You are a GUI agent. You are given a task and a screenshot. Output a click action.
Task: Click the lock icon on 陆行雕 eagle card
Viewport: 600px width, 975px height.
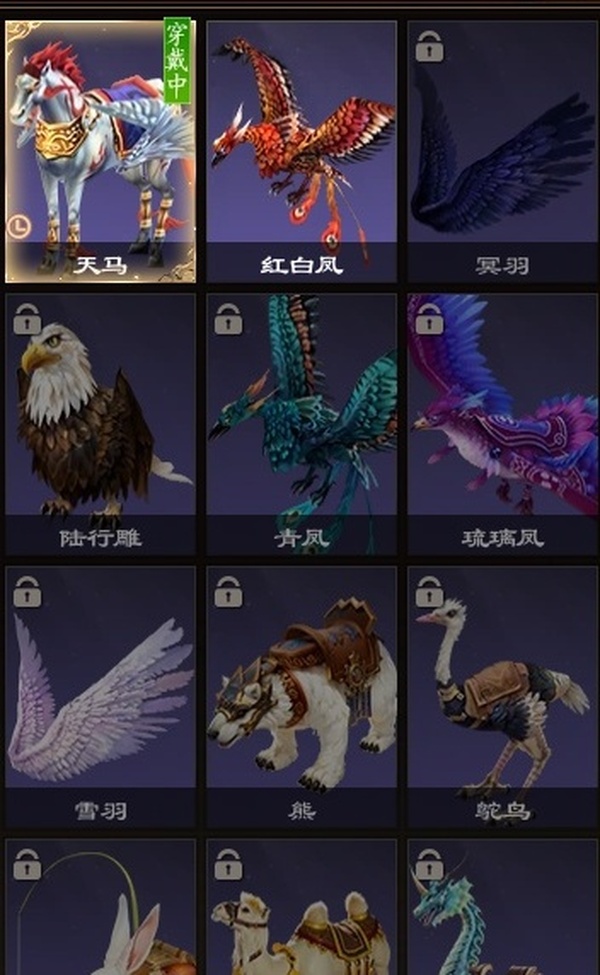click(27, 319)
